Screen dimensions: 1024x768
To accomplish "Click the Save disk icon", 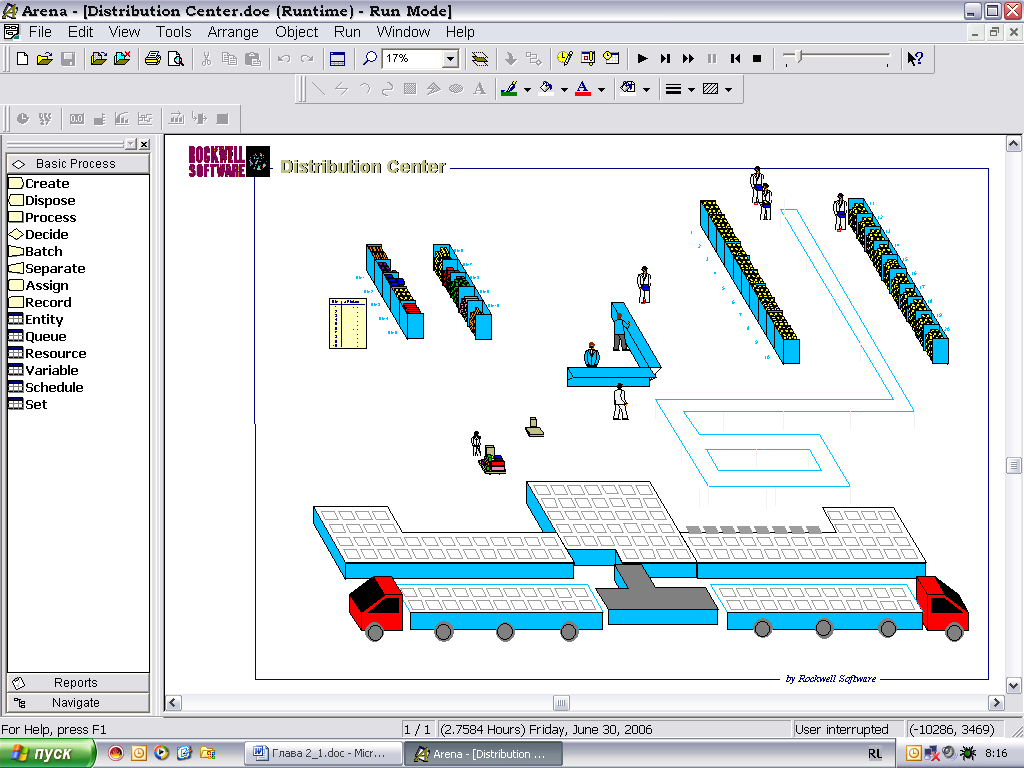I will (x=68, y=59).
